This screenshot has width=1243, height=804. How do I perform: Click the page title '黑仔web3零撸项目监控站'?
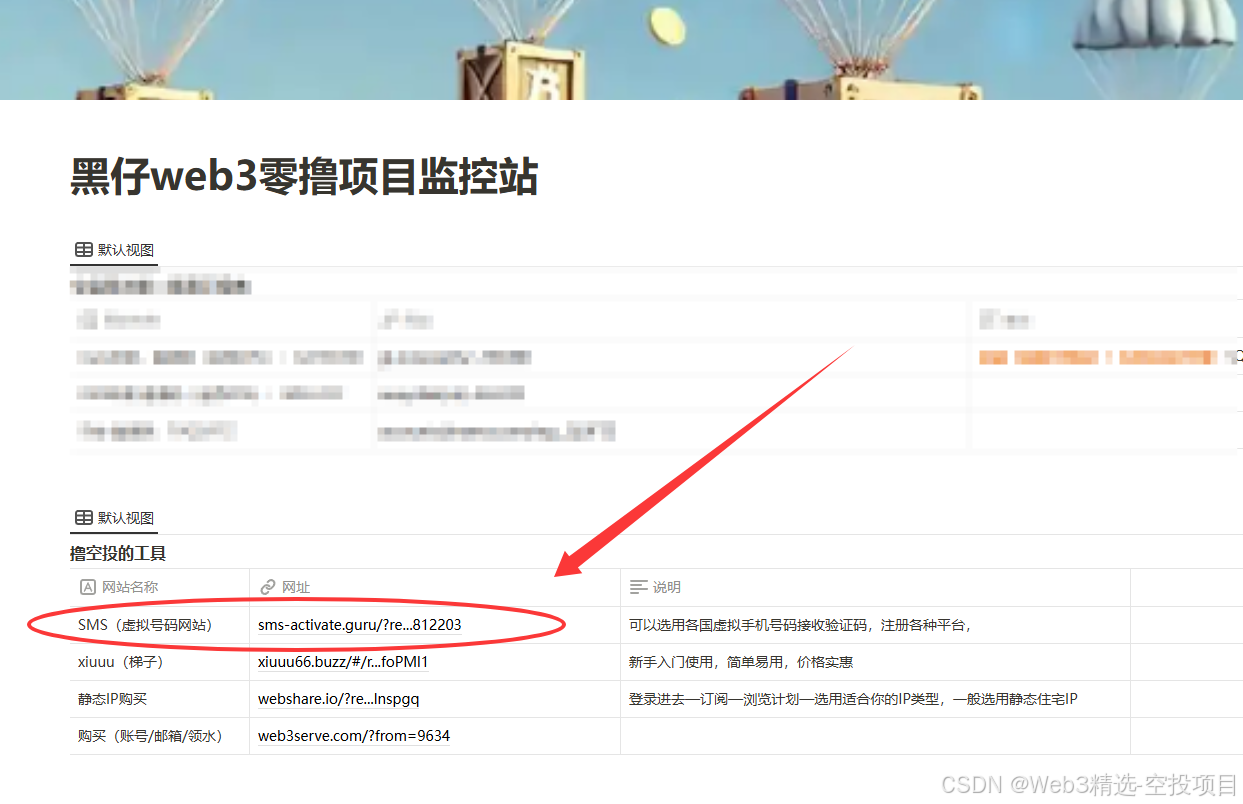pyautogui.click(x=304, y=177)
